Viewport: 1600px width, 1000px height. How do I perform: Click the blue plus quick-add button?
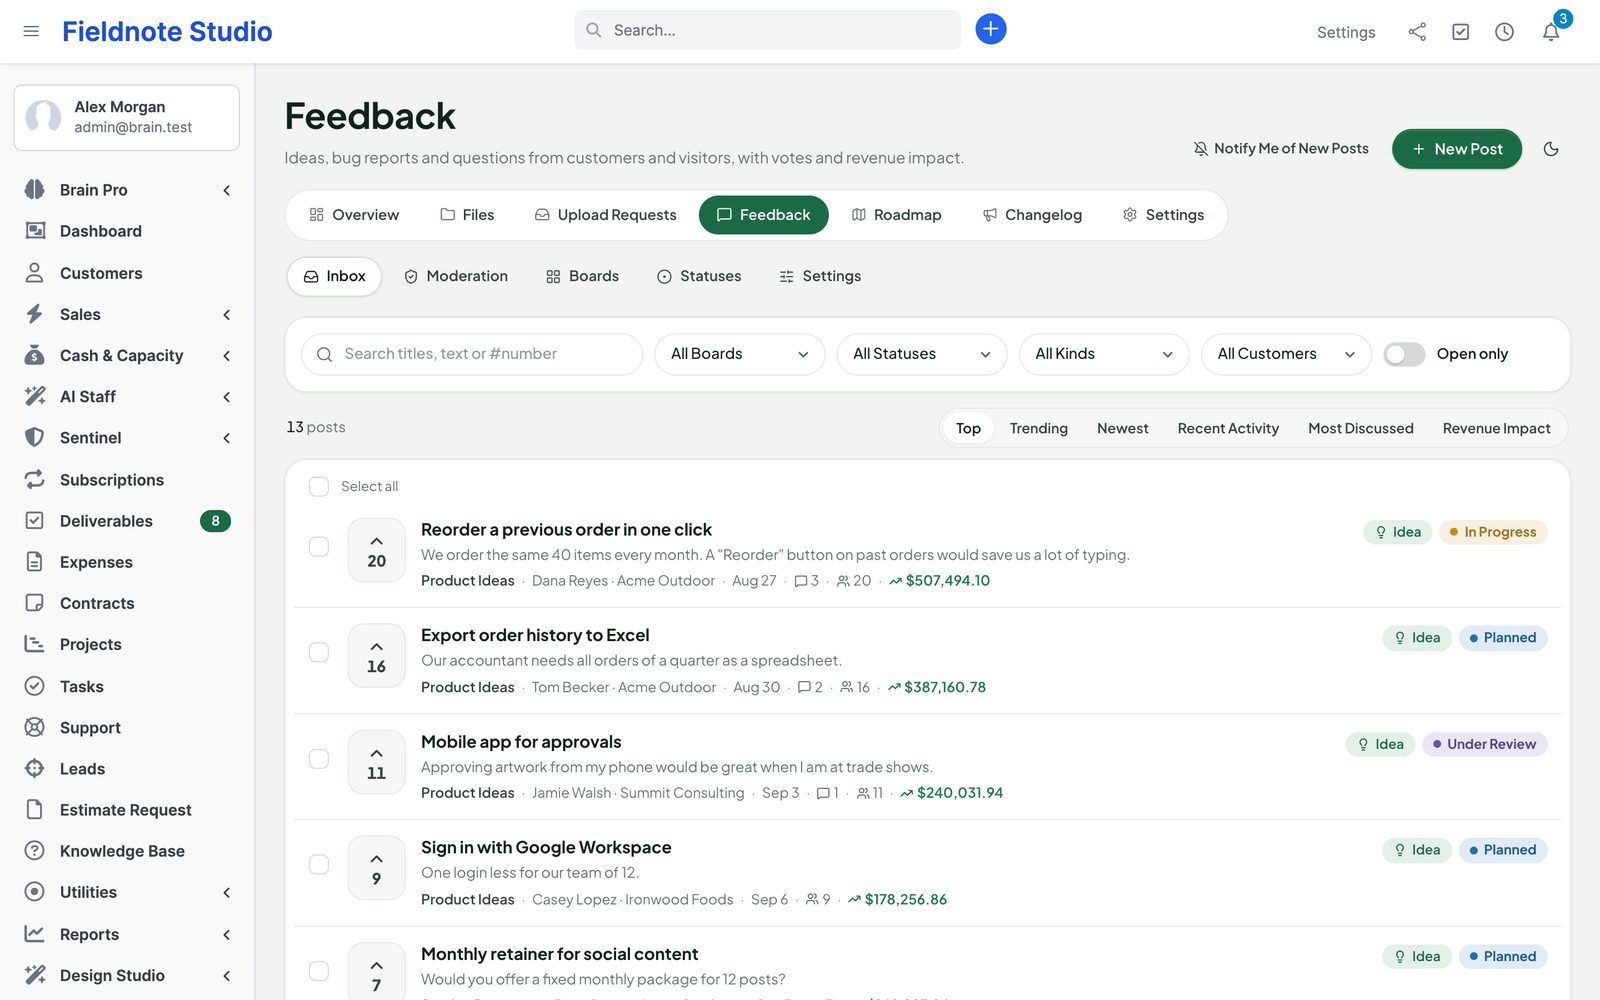[990, 29]
